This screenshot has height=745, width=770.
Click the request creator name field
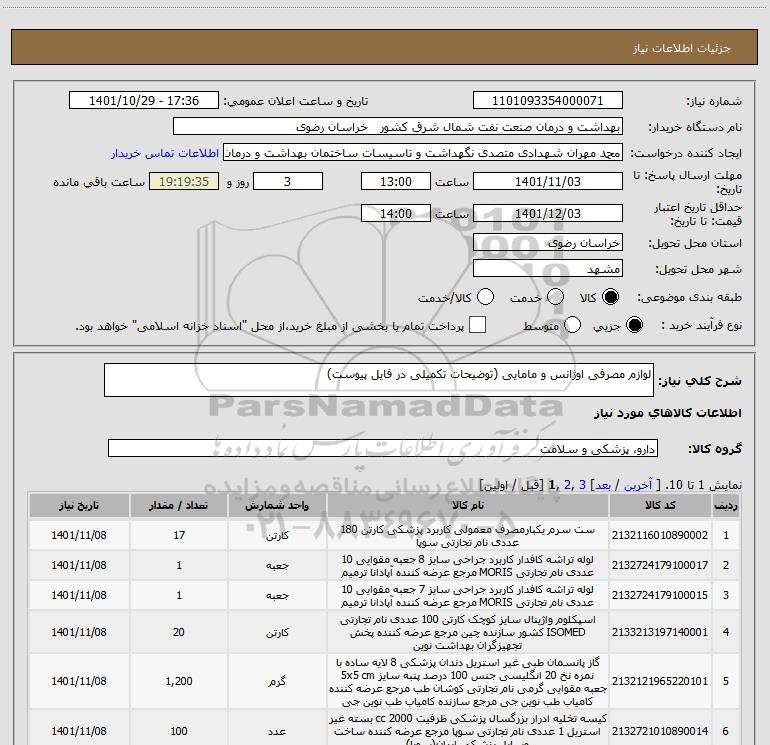point(422,153)
